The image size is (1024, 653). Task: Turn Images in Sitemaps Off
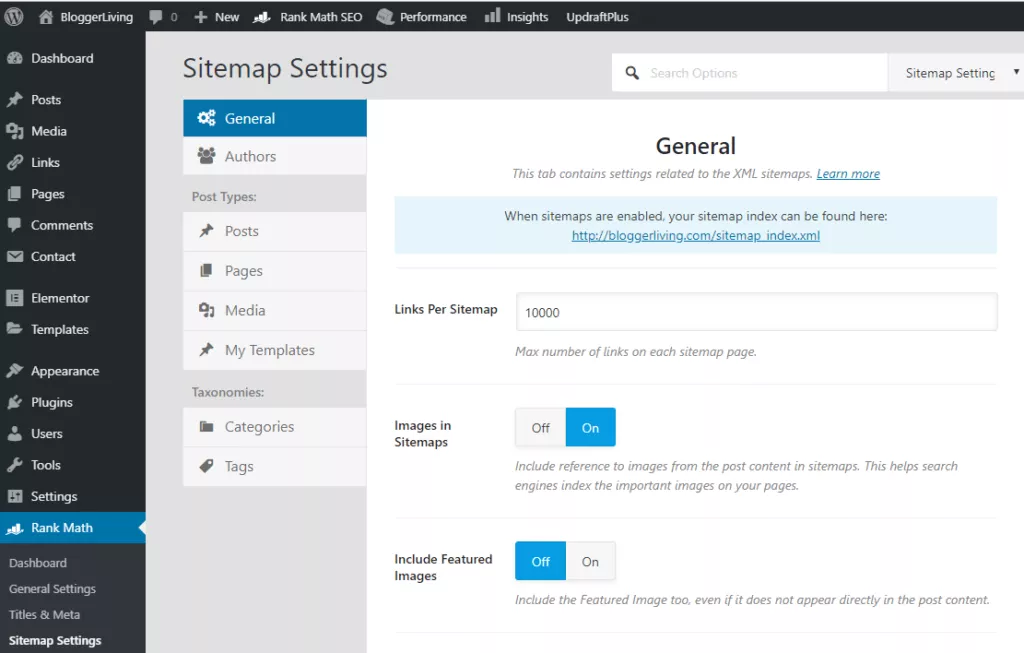coord(541,428)
